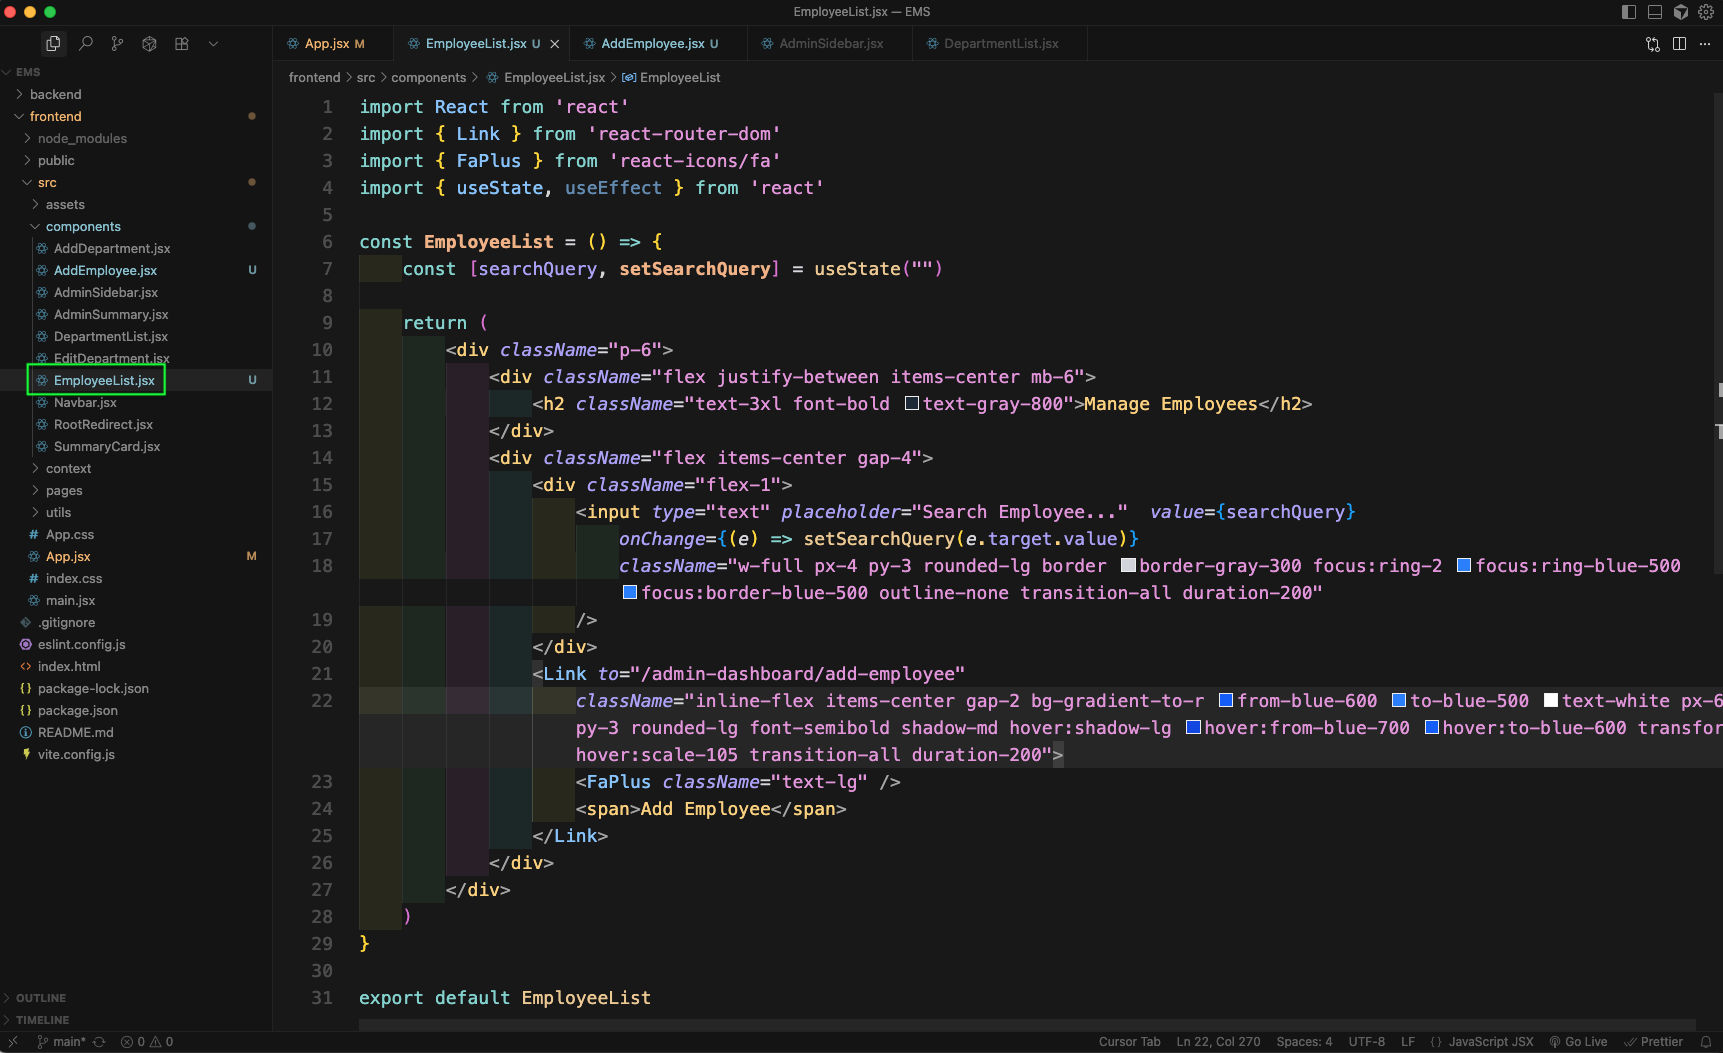
Task: Open the eslint.config.js file
Action: point(136,644)
